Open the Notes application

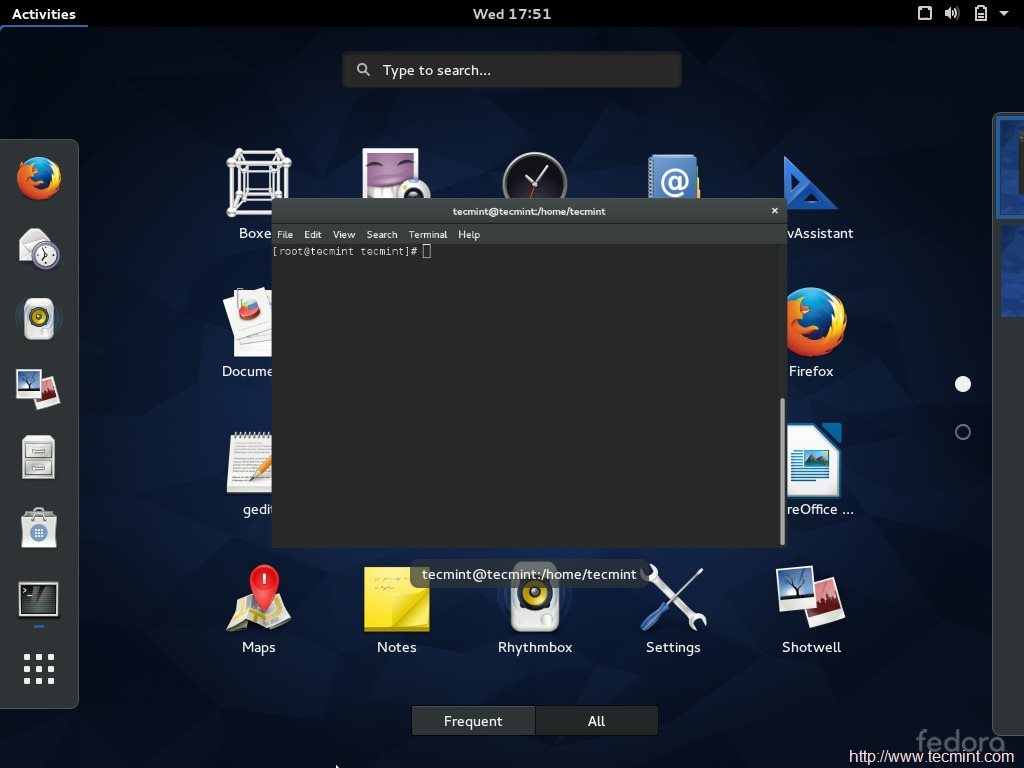point(395,600)
